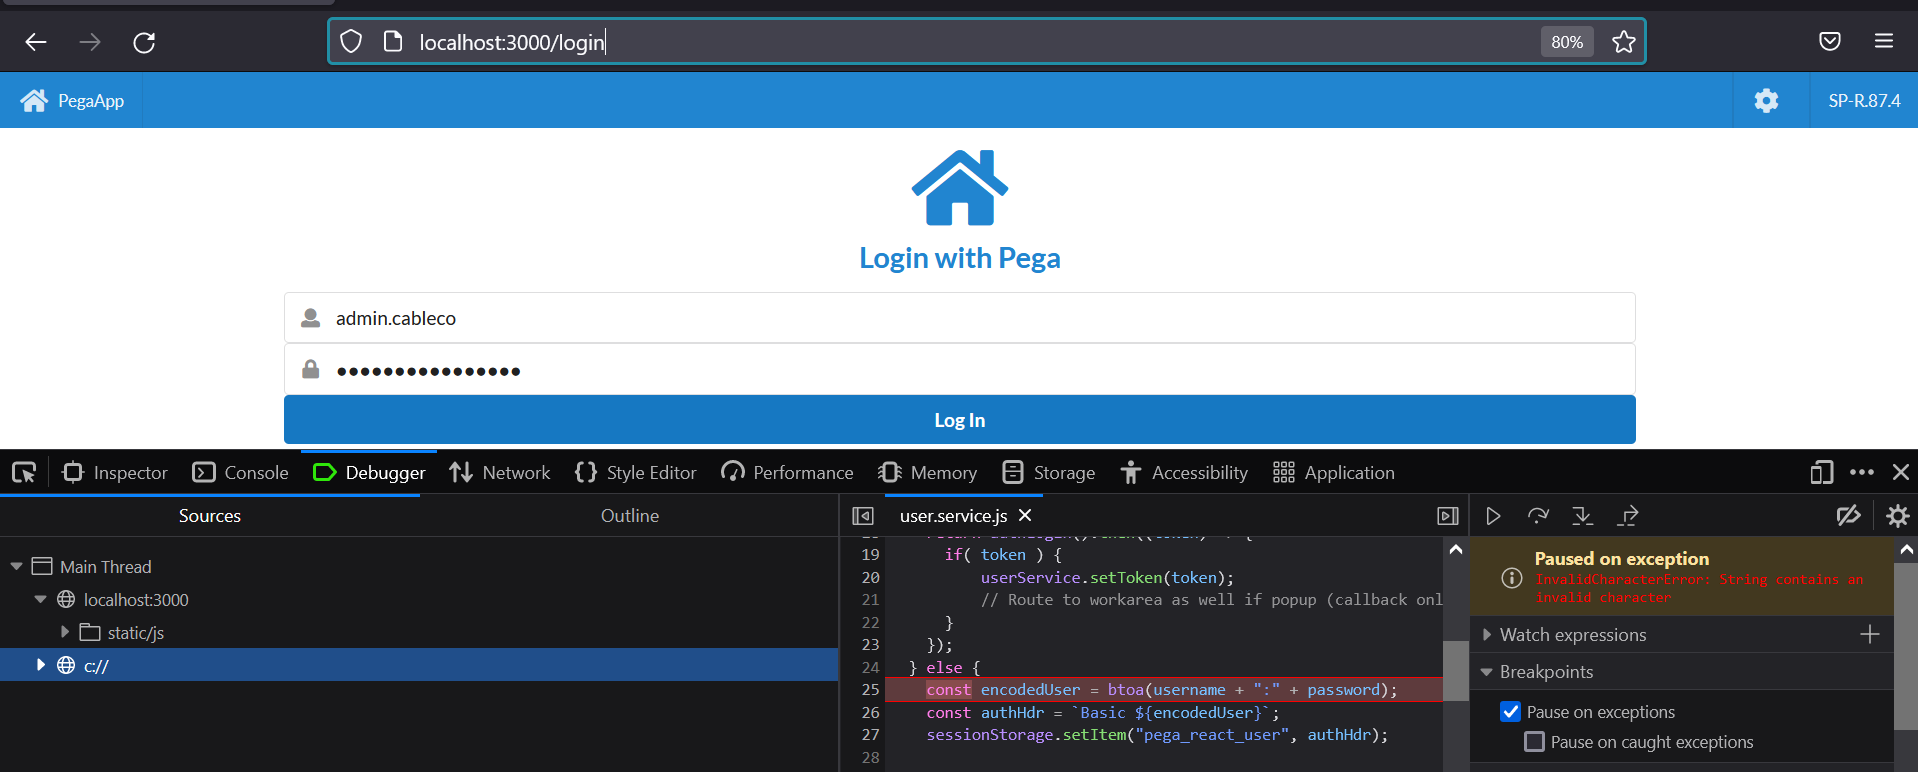
Task: Toggle responsive design mode icon
Action: point(1822,472)
